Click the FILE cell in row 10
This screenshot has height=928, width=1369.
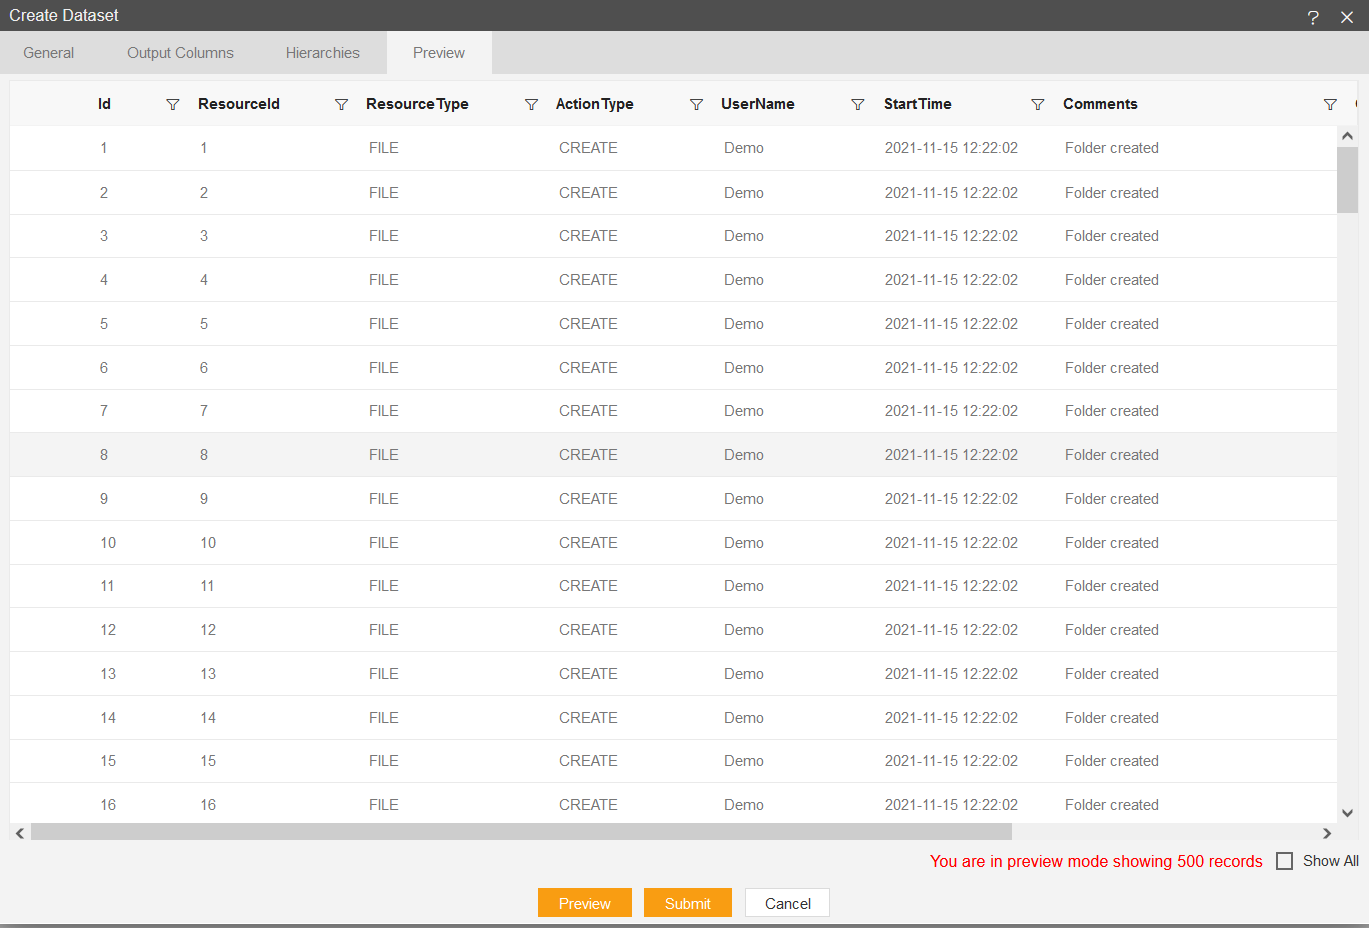384,543
